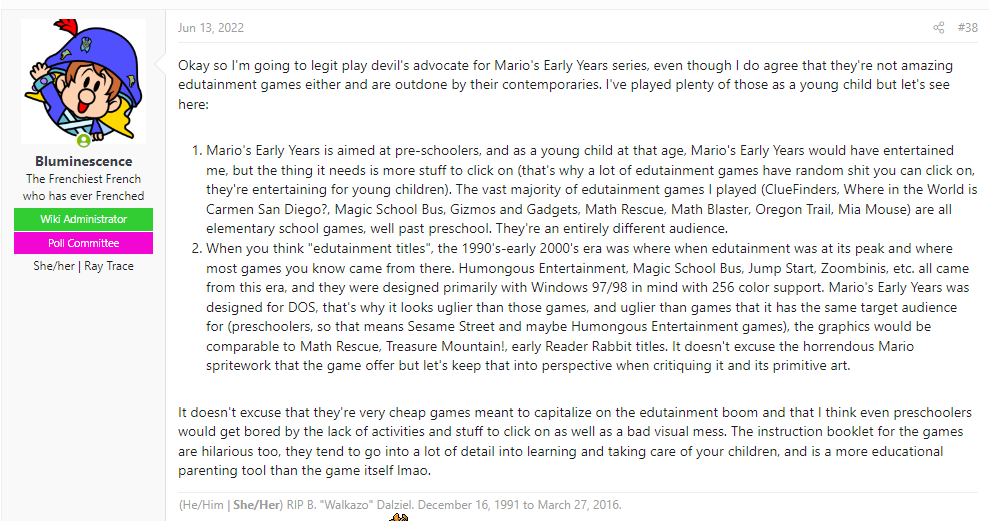Image resolution: width=989 pixels, height=521 pixels.
Task: Click the share icon beside post number
Action: (939, 28)
